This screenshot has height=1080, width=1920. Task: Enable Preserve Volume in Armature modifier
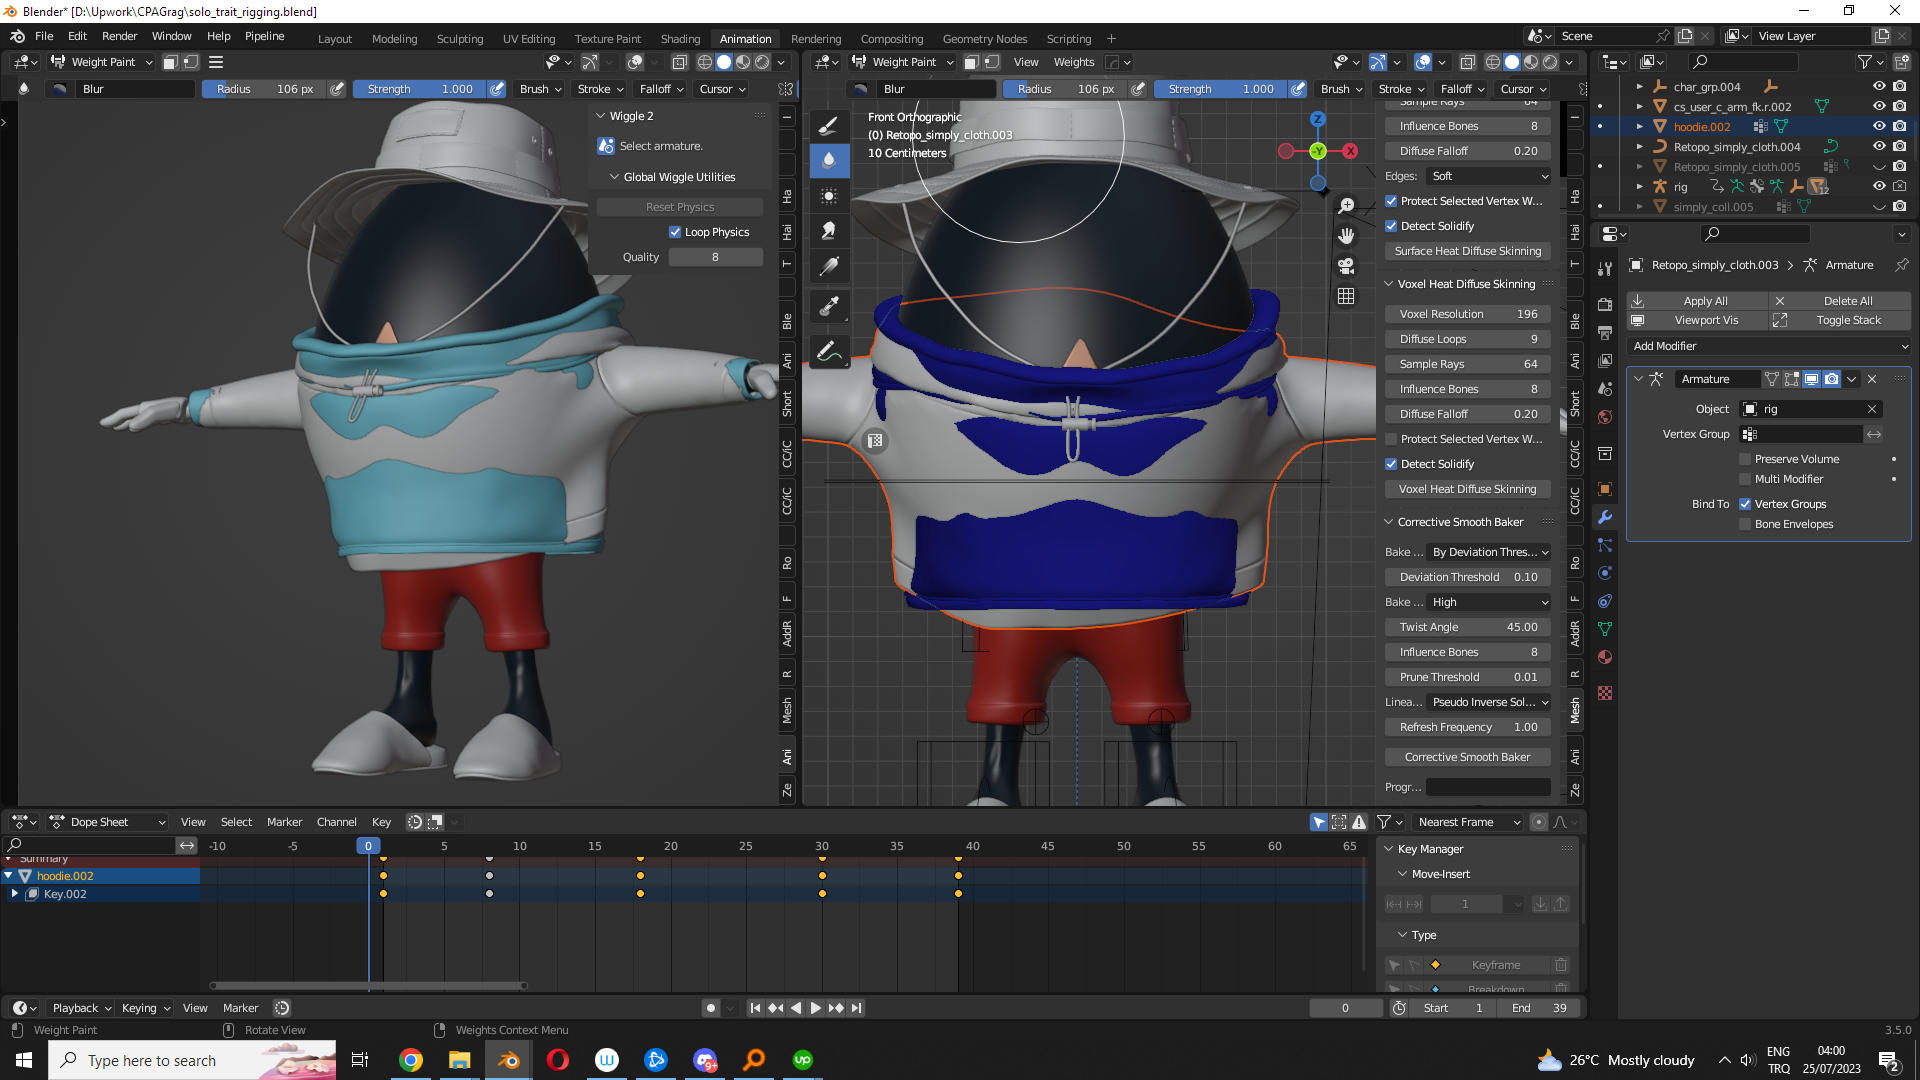coord(1746,459)
